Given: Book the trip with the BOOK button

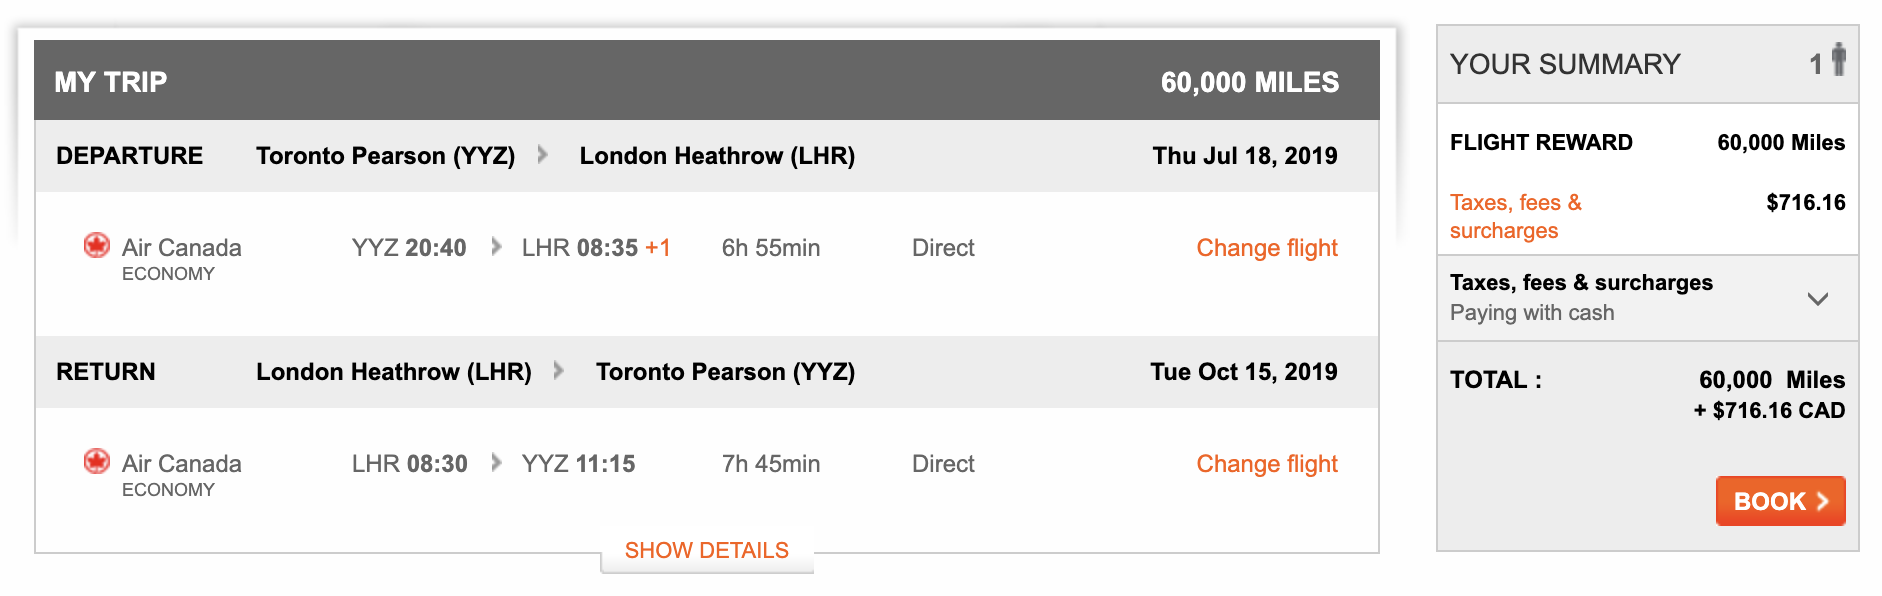Looking at the screenshot, I should (1780, 501).
